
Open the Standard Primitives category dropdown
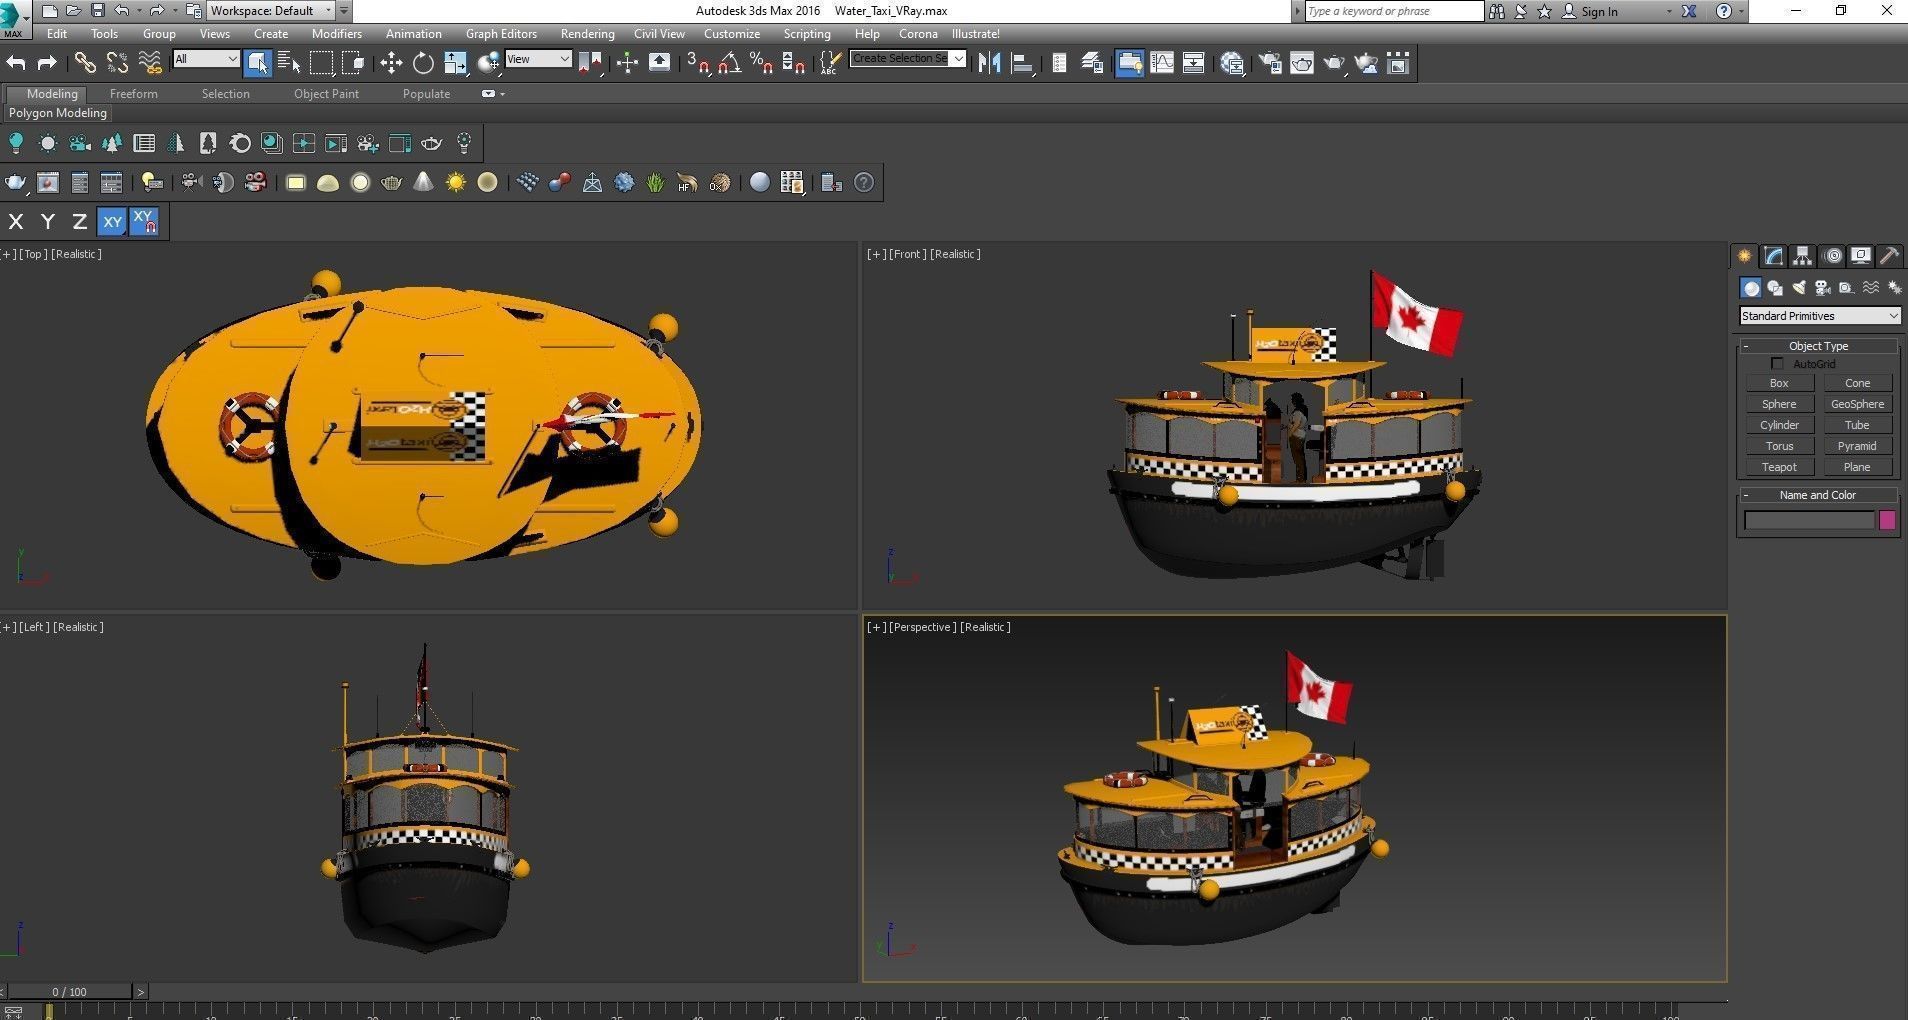pyautogui.click(x=1820, y=316)
